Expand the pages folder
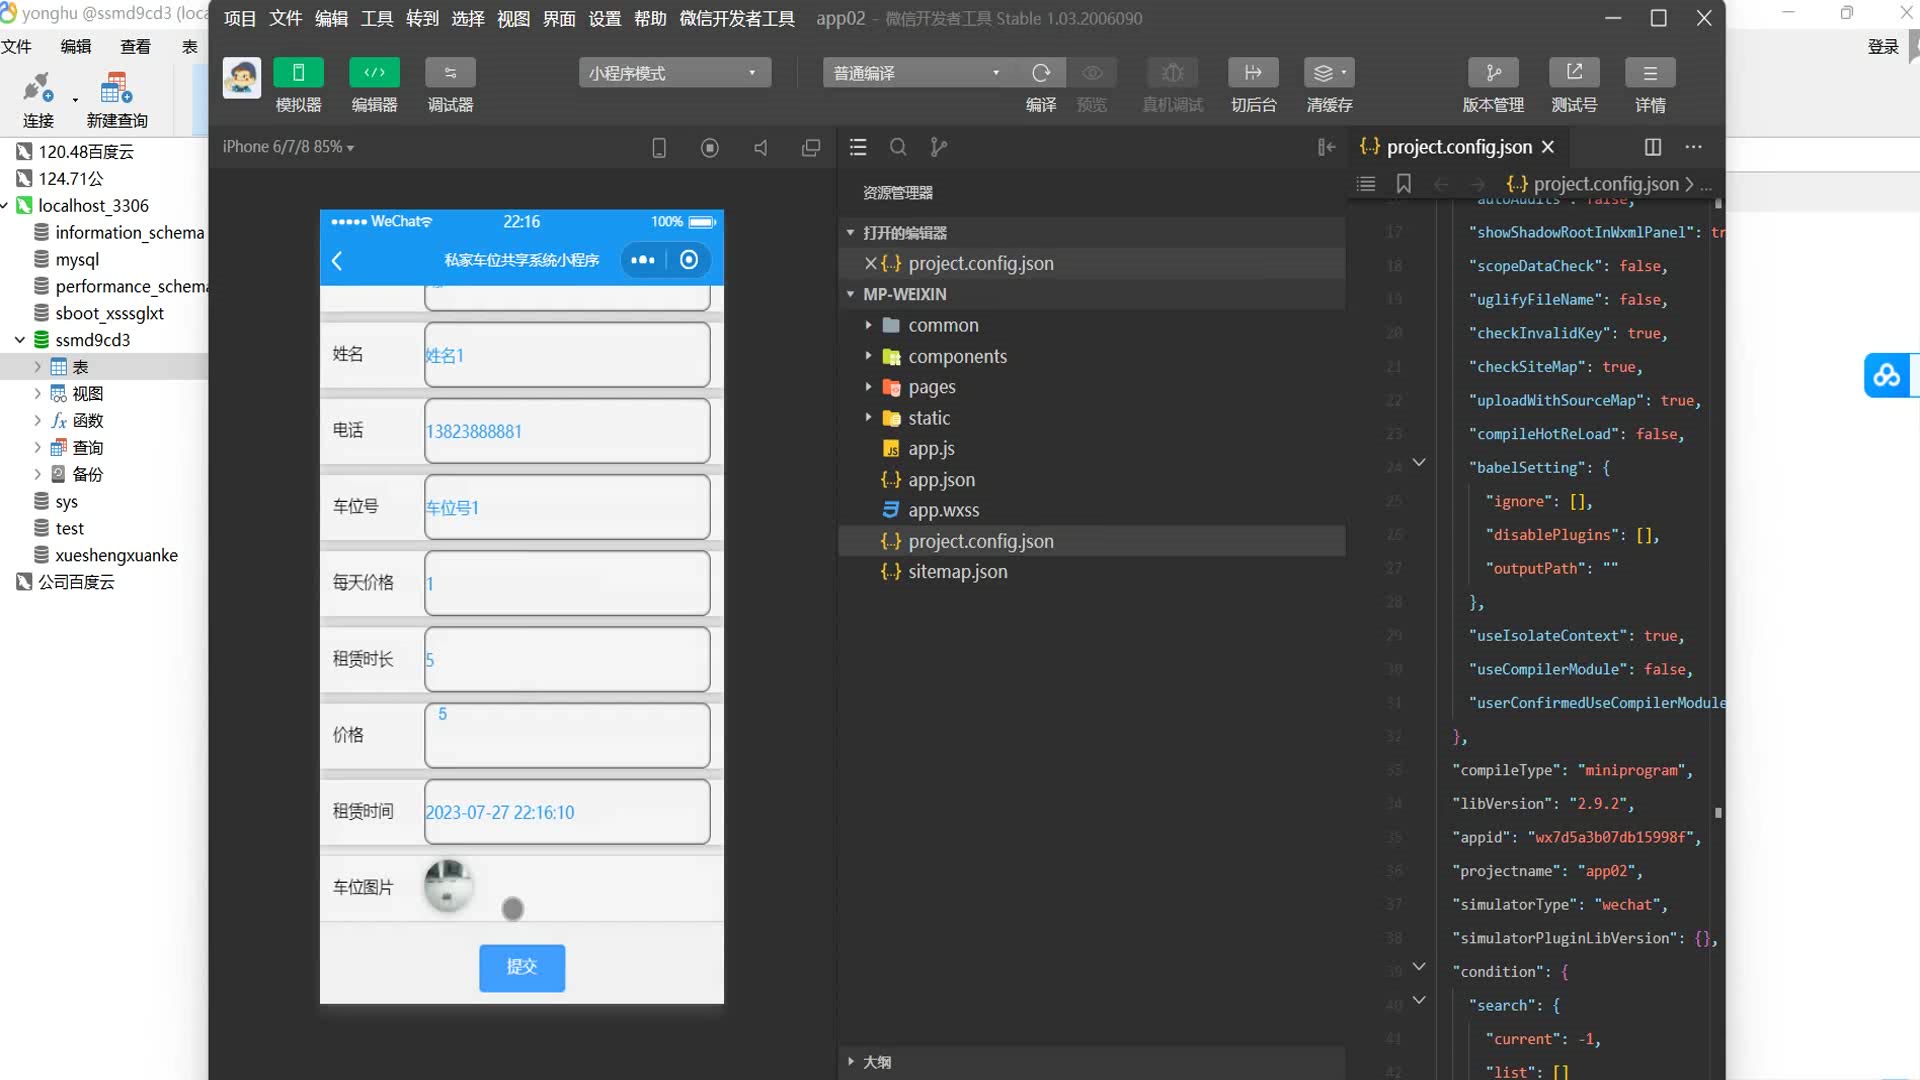 click(x=931, y=387)
